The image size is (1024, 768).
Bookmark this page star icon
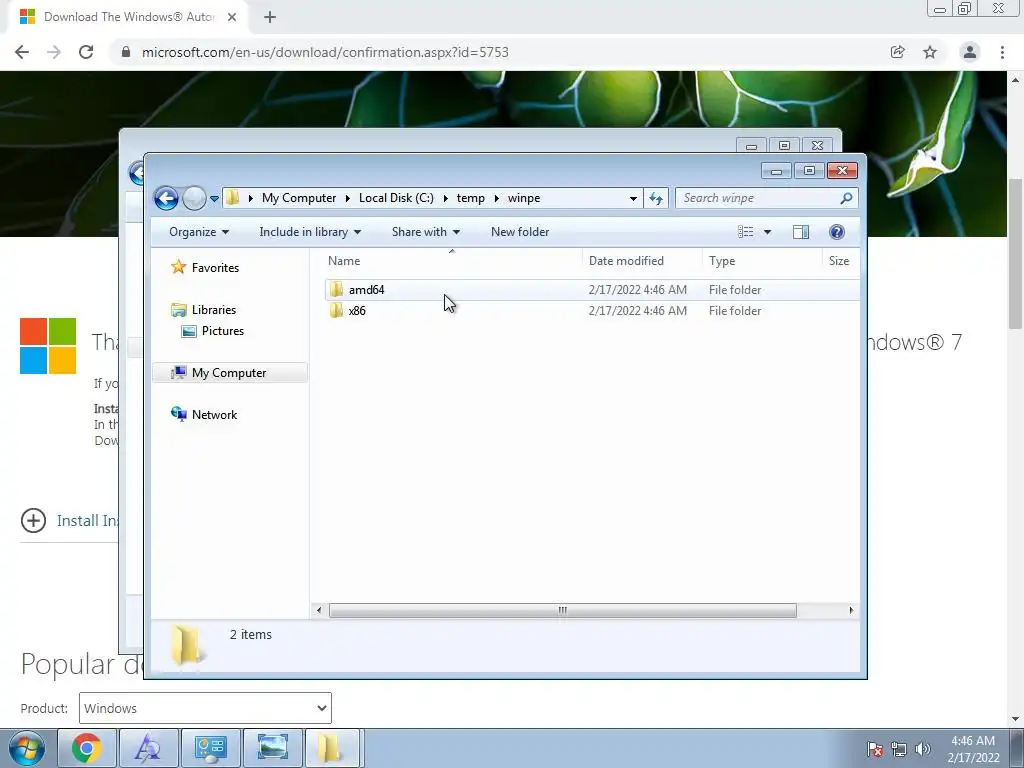930,52
